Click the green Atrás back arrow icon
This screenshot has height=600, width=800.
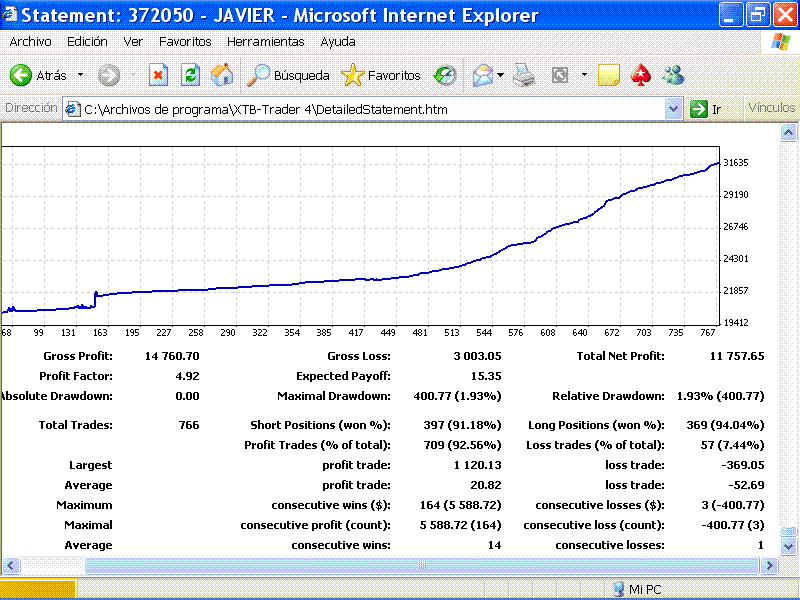[21, 76]
